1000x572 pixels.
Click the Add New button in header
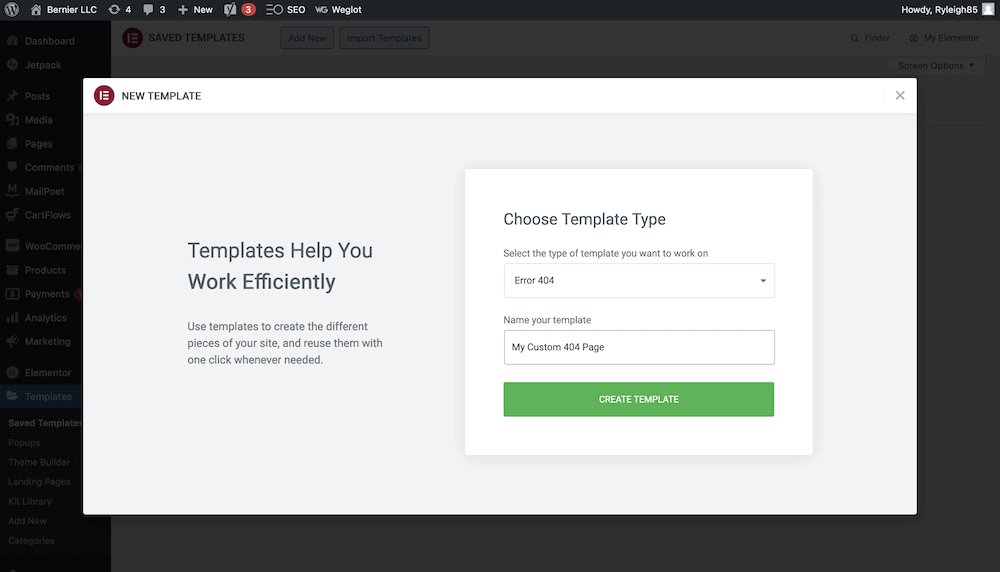click(306, 38)
